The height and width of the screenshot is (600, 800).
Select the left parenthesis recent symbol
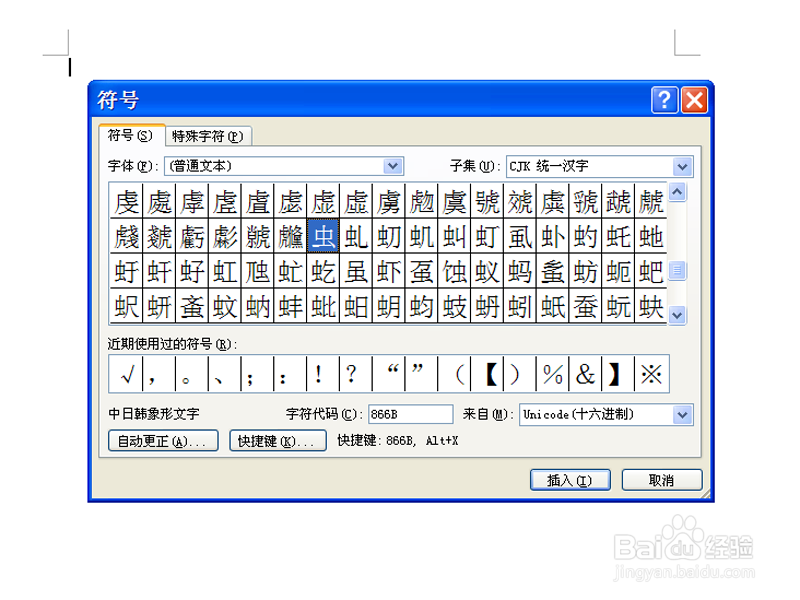pyautogui.click(x=454, y=374)
